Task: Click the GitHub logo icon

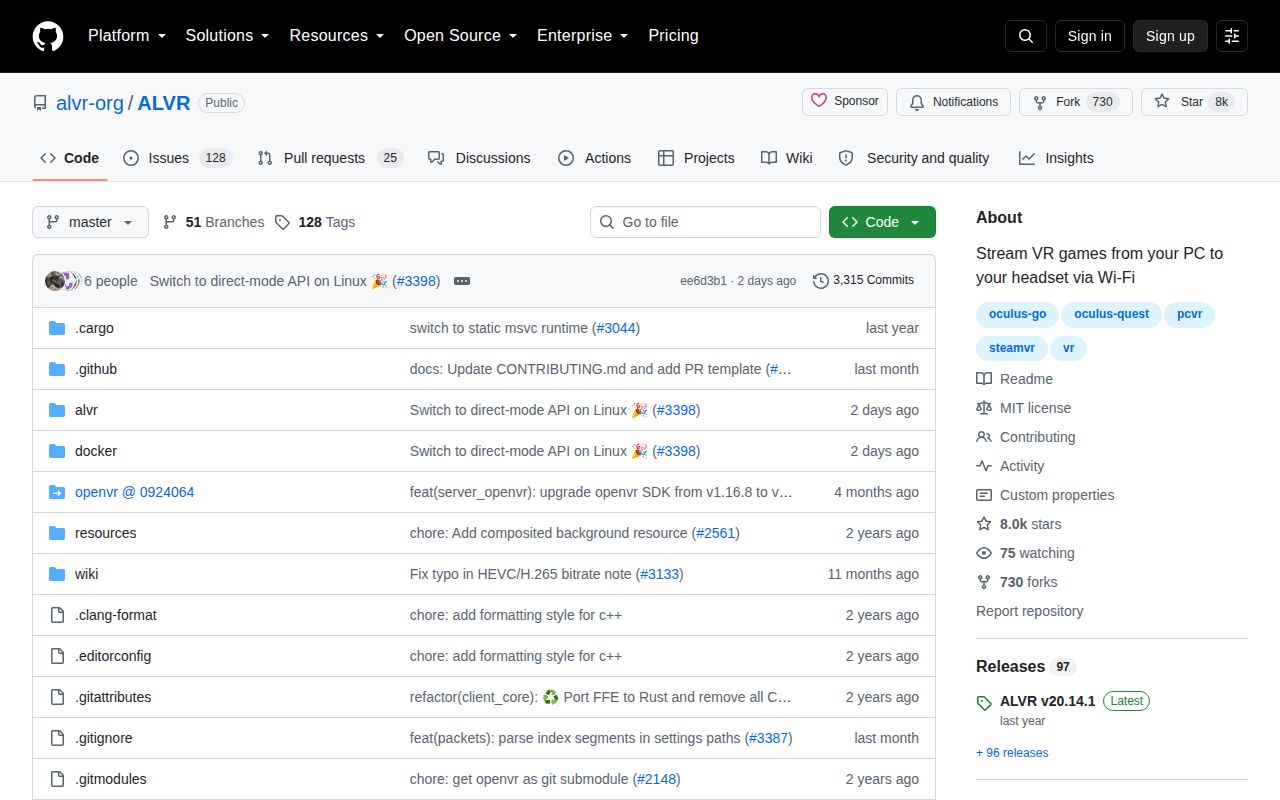Action: (x=48, y=36)
